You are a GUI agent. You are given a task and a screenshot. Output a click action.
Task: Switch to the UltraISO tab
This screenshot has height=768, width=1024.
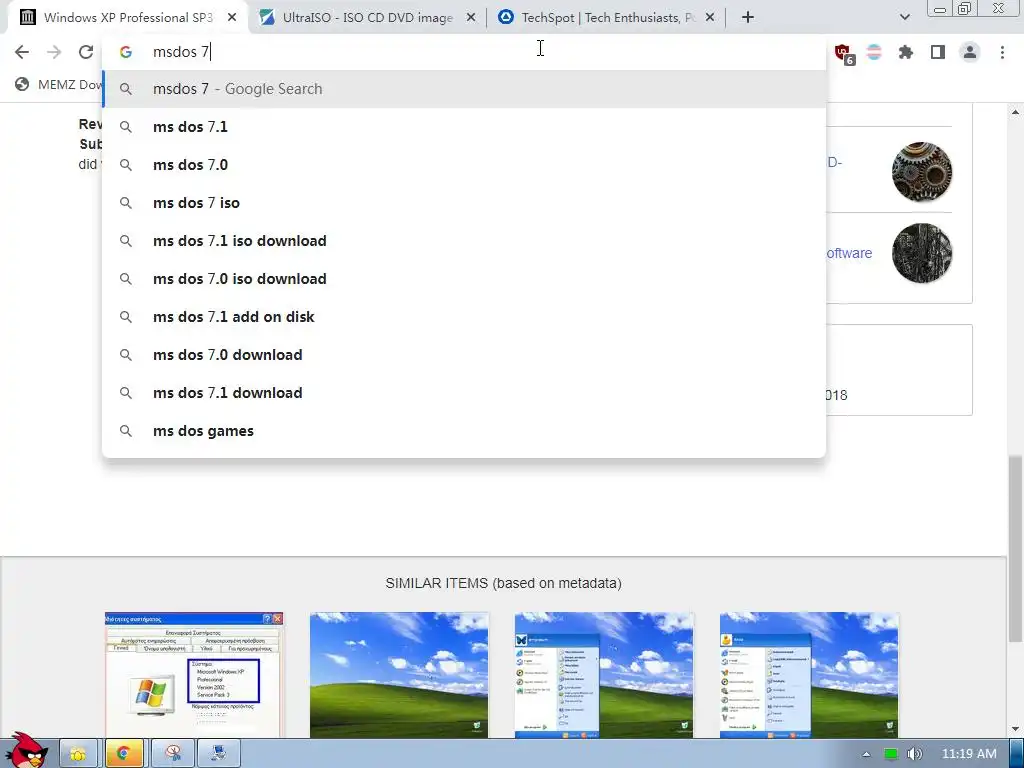[x=367, y=18]
